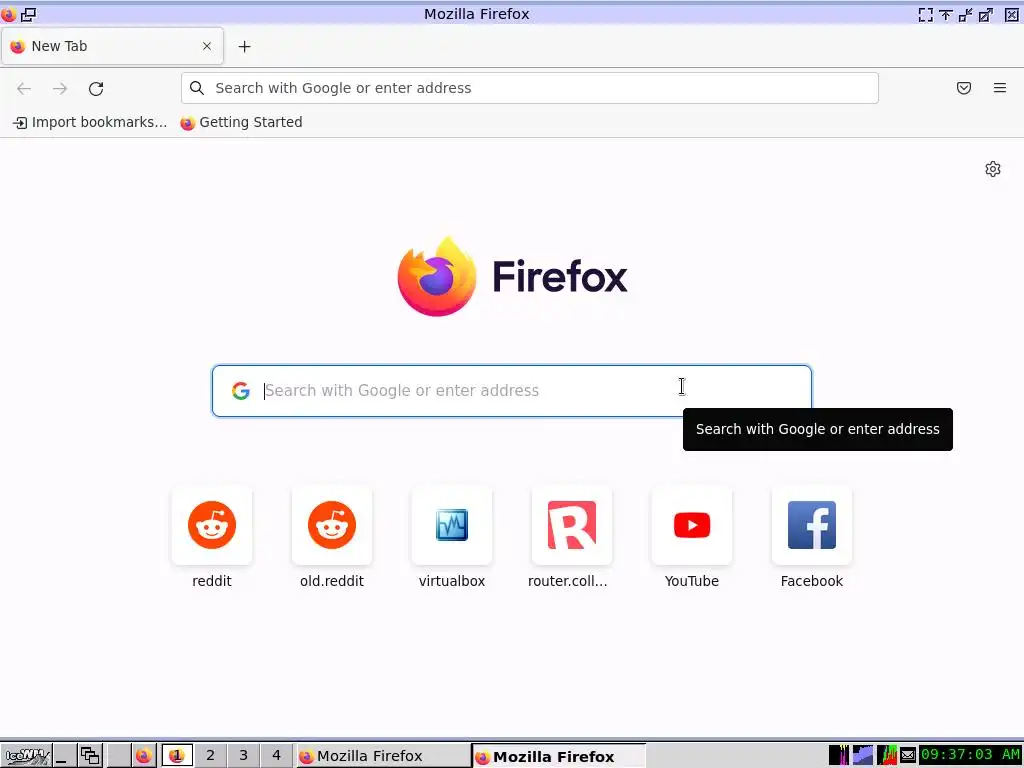Click the show desktop taskbar button

[x=63, y=756]
